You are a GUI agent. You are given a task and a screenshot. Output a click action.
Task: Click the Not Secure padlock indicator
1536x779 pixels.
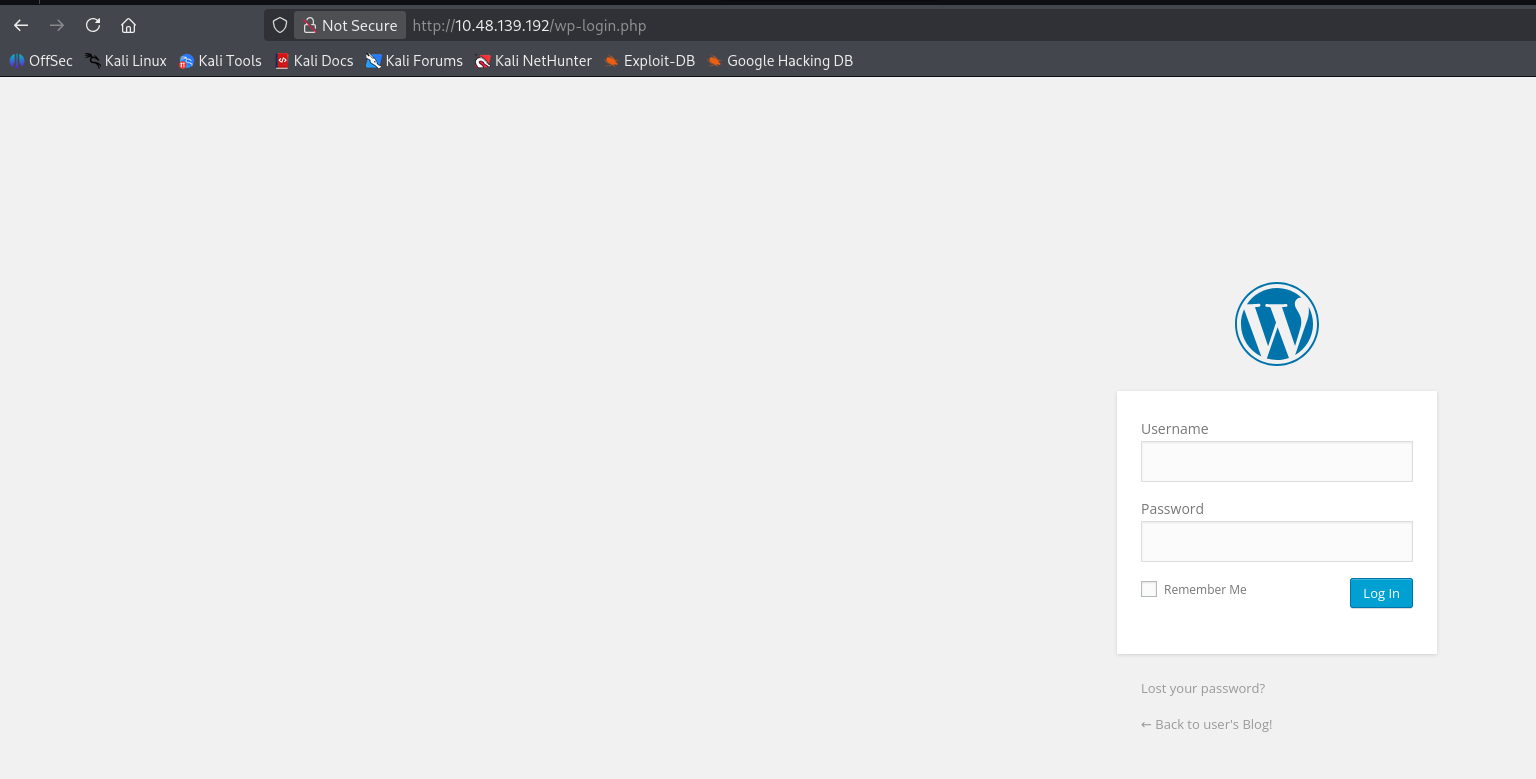point(350,25)
